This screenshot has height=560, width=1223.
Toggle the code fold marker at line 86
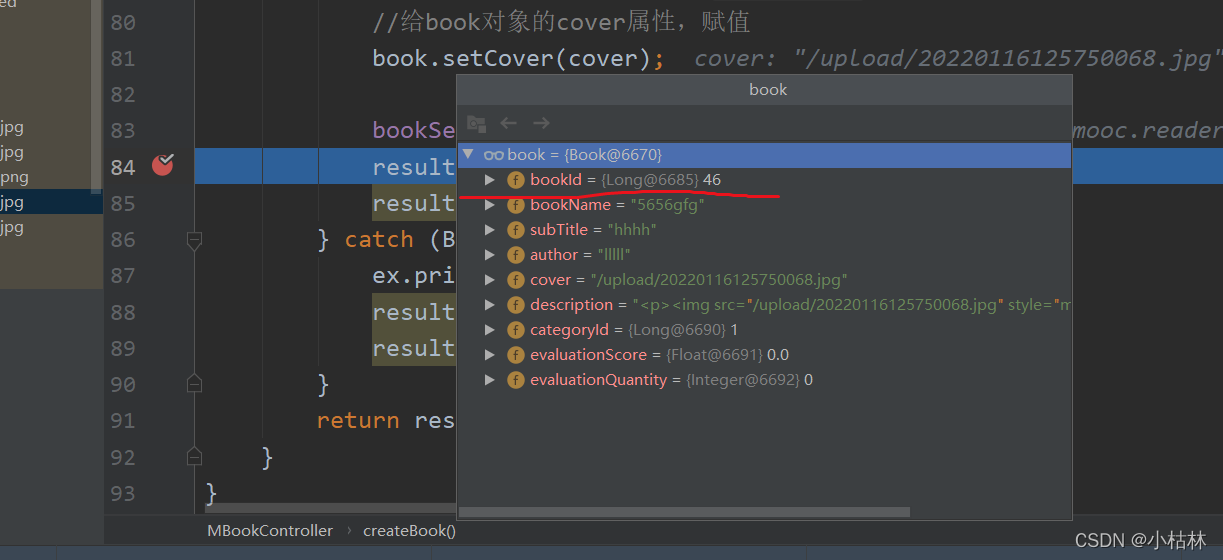point(195,240)
